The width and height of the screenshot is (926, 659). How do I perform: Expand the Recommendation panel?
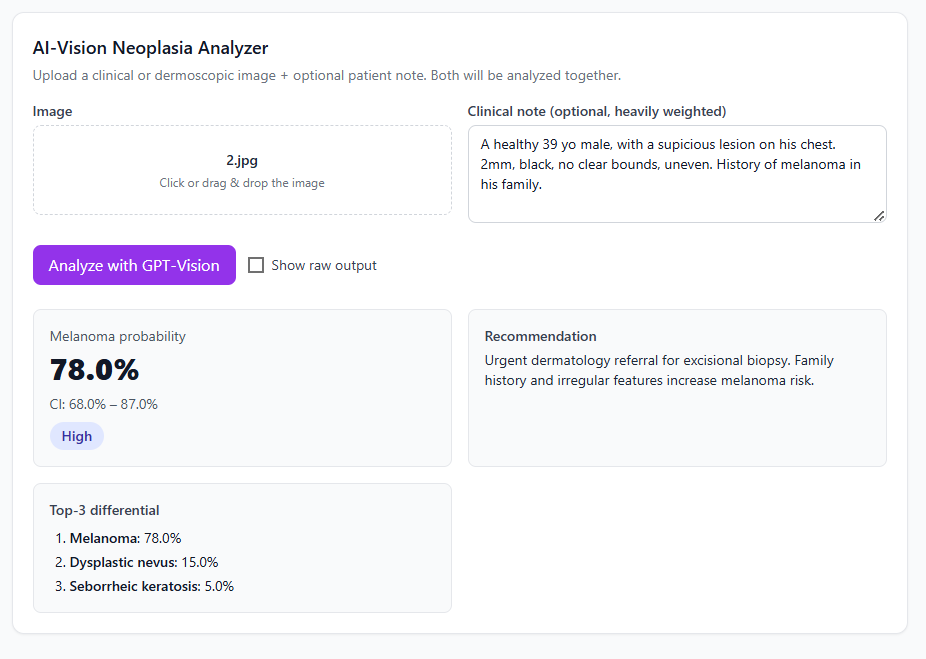pos(676,388)
